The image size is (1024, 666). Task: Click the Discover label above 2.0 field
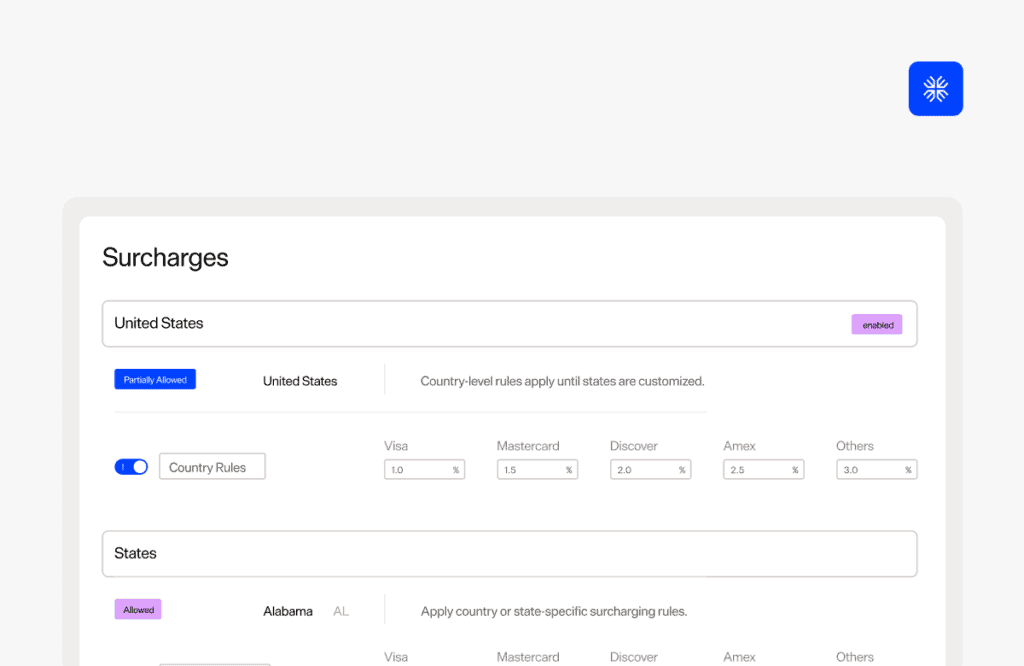tap(633, 446)
